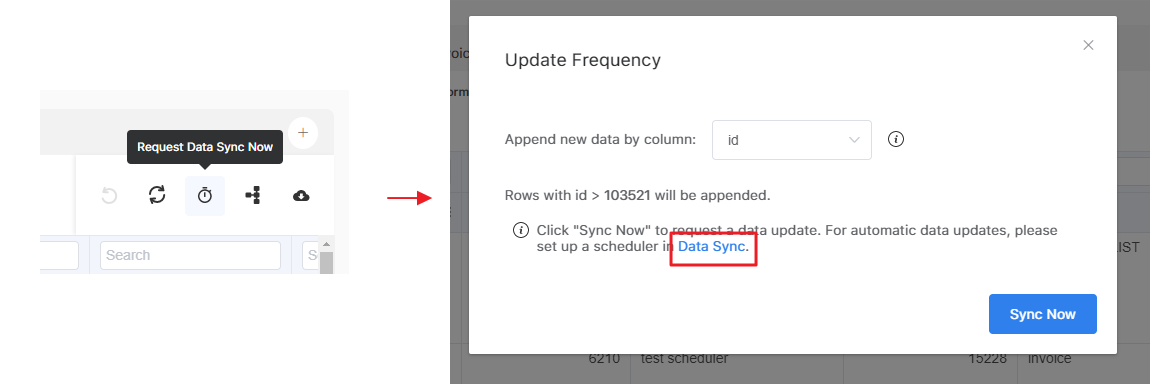Click the scrollbar up arrow in the table
Image resolution: width=1150 pixels, height=384 pixels.
[326, 244]
